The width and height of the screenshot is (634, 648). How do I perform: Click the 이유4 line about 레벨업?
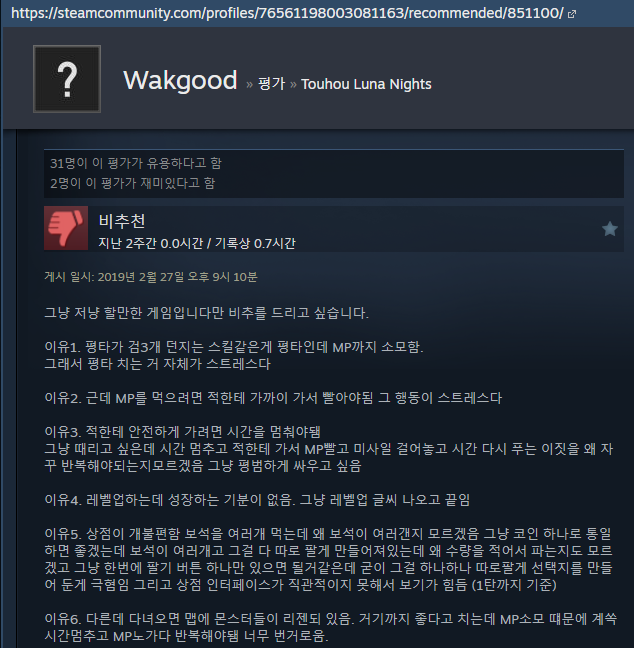(257, 500)
